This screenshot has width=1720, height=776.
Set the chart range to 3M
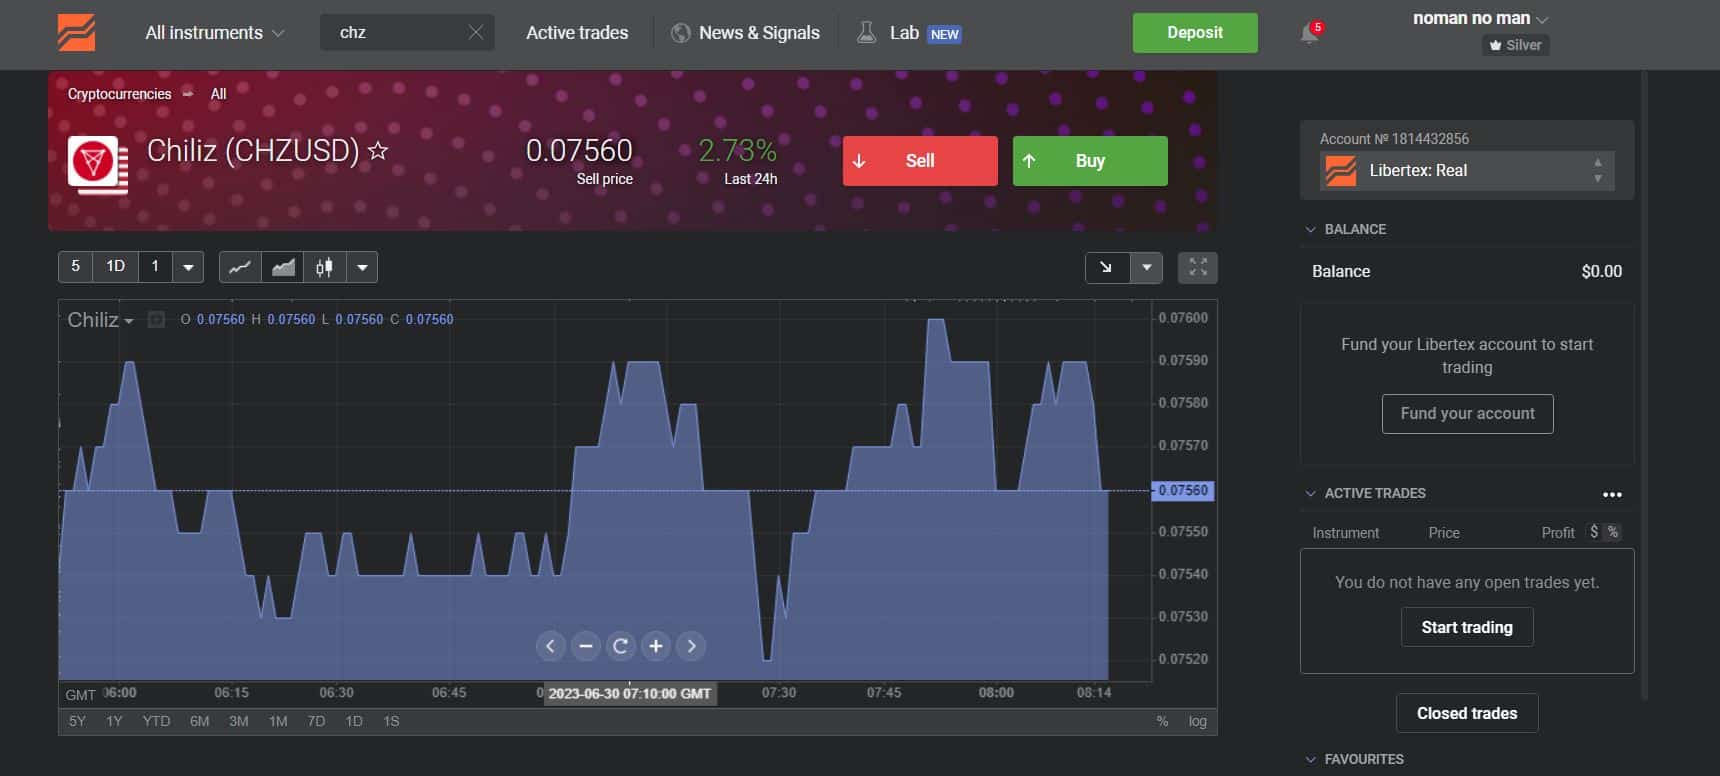(x=239, y=721)
